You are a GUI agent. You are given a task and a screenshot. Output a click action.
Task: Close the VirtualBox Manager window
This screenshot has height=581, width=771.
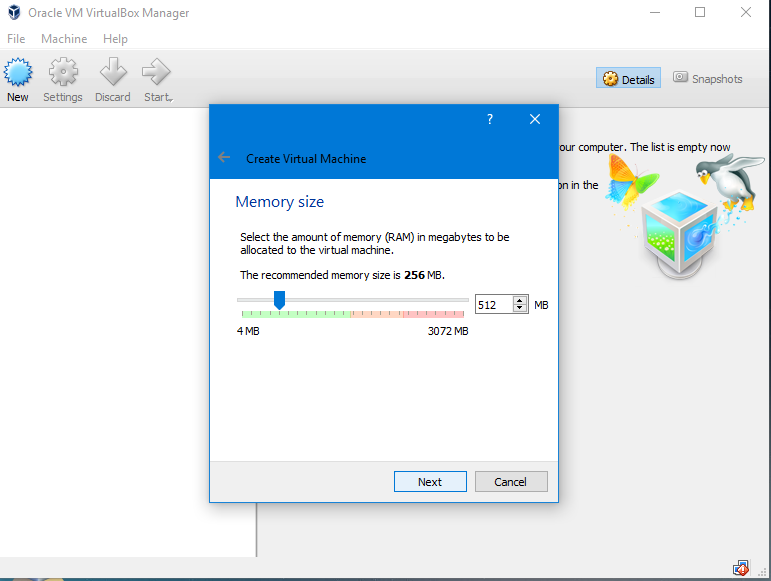pyautogui.click(x=745, y=12)
